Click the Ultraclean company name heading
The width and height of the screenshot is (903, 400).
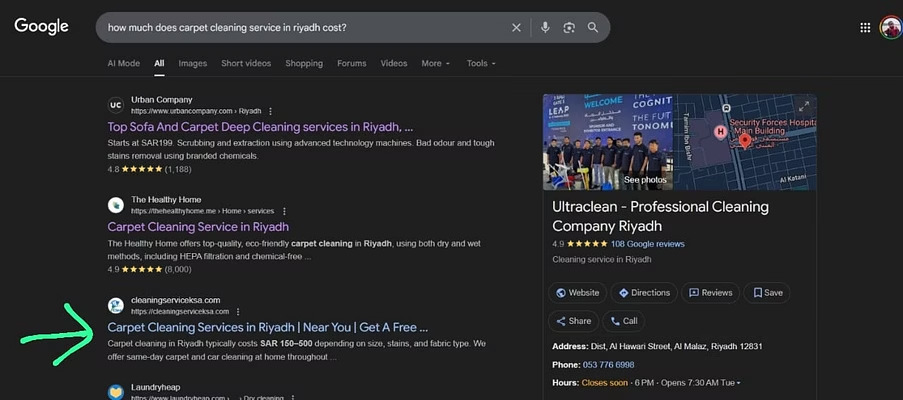click(x=661, y=216)
